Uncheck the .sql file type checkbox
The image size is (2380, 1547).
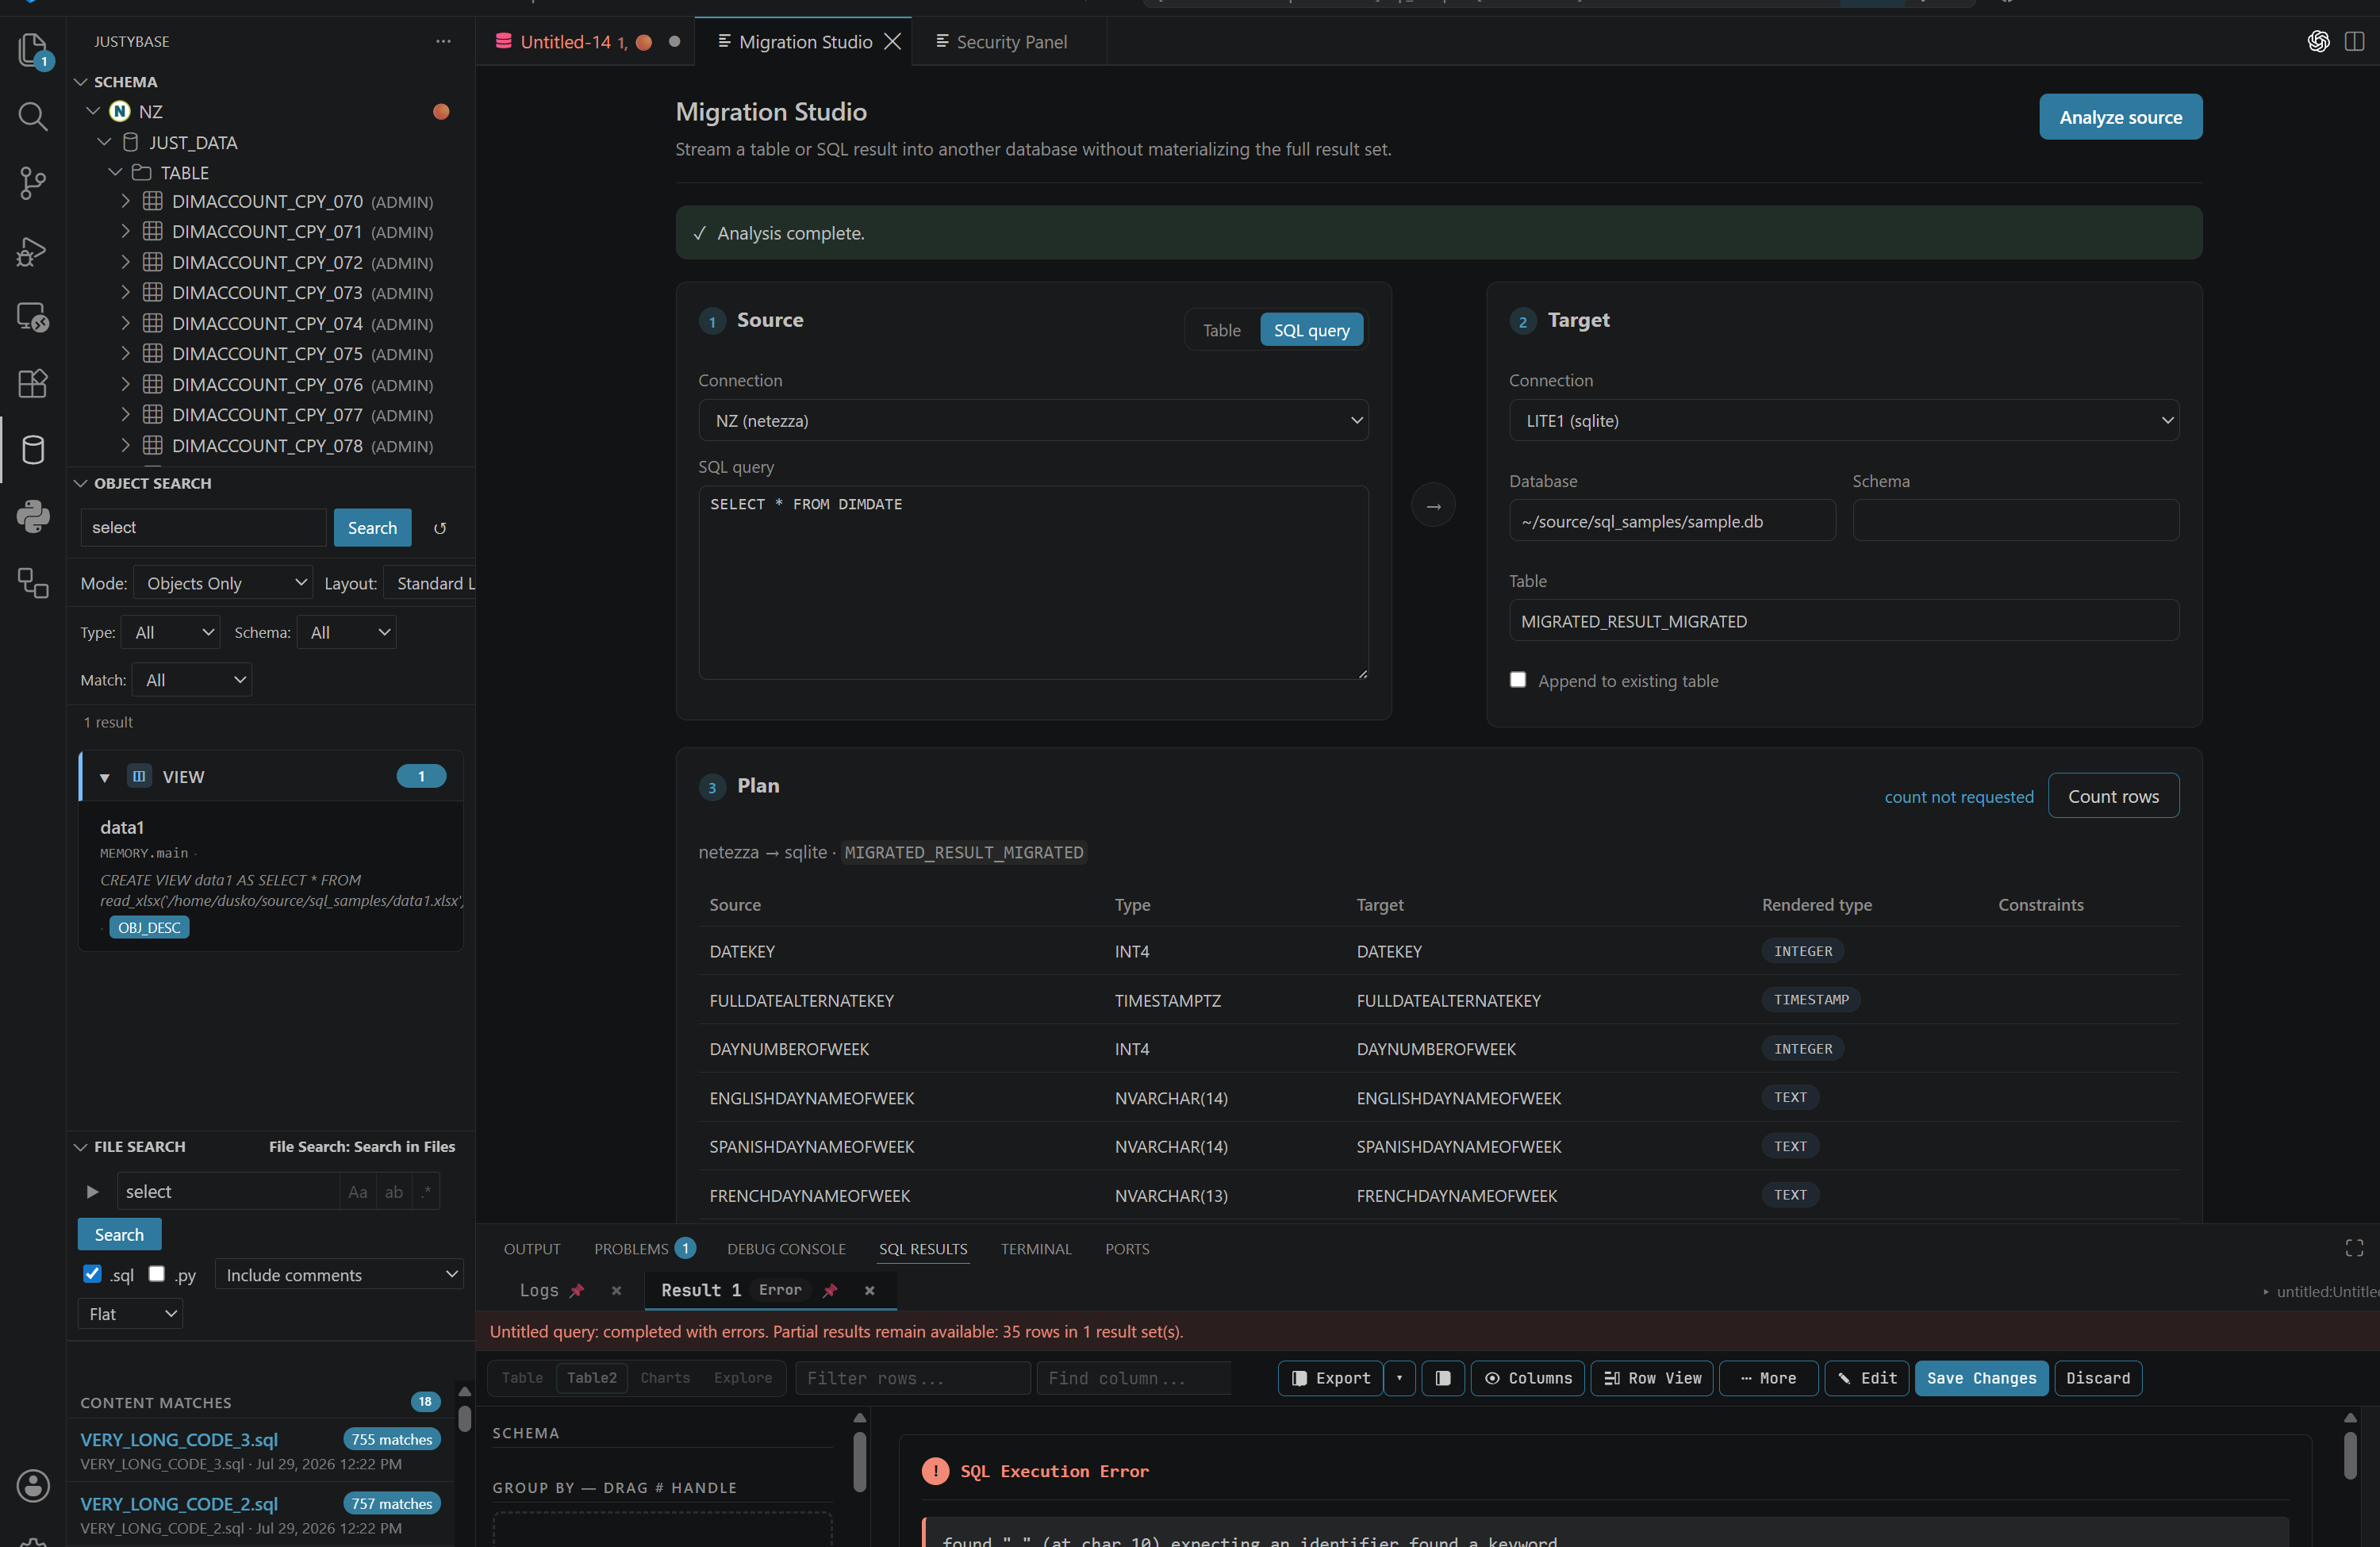pyautogui.click(x=92, y=1274)
